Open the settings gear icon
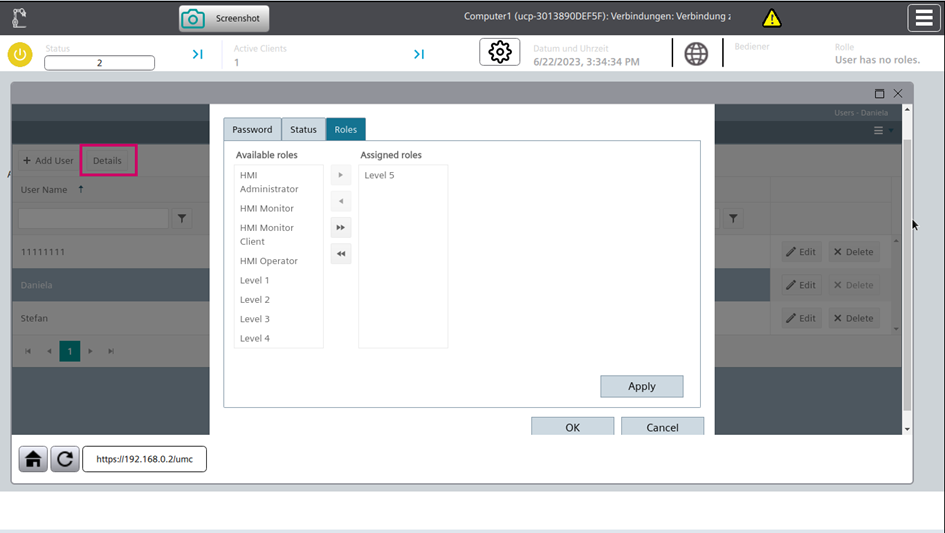The height and width of the screenshot is (533, 945). point(500,52)
